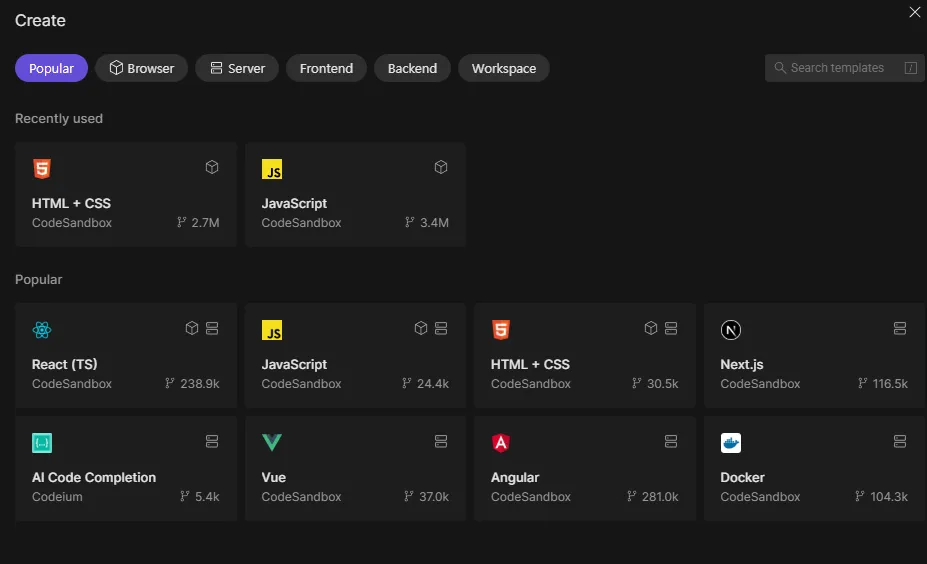Click server icon on AI Code Completion card

tap(212, 441)
